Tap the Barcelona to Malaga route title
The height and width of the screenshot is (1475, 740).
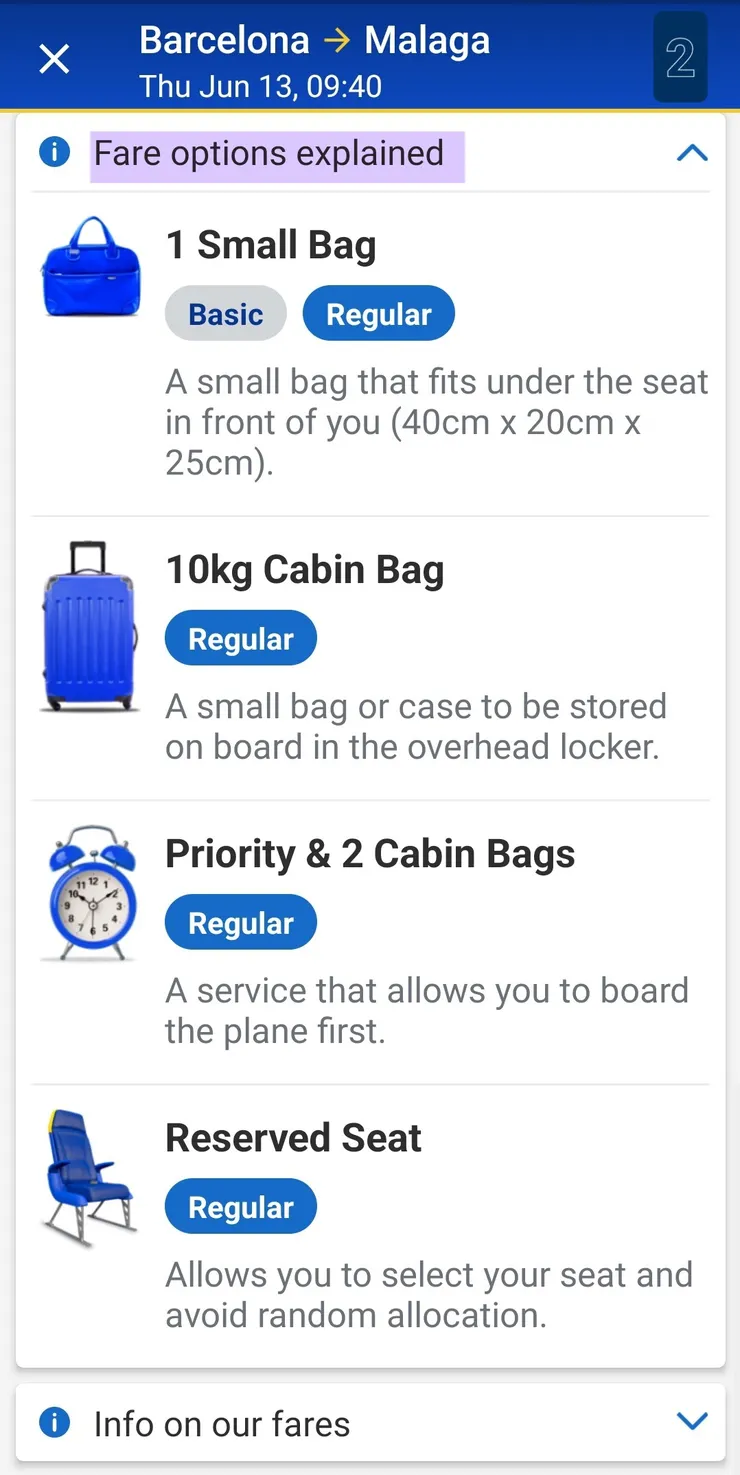(314, 41)
